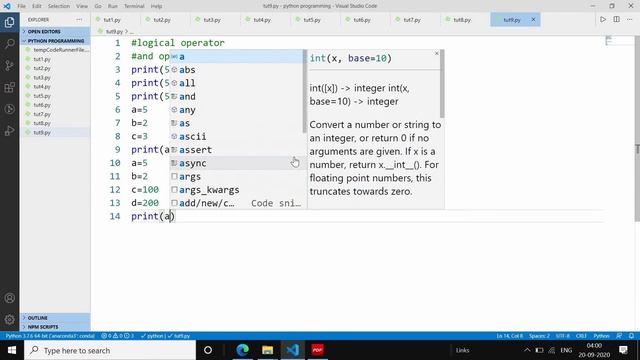
Task: Open the PDF app on taskbar
Action: (318, 350)
